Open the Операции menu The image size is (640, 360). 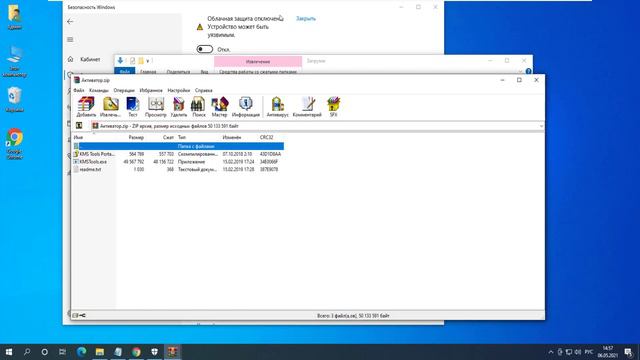click(x=124, y=90)
